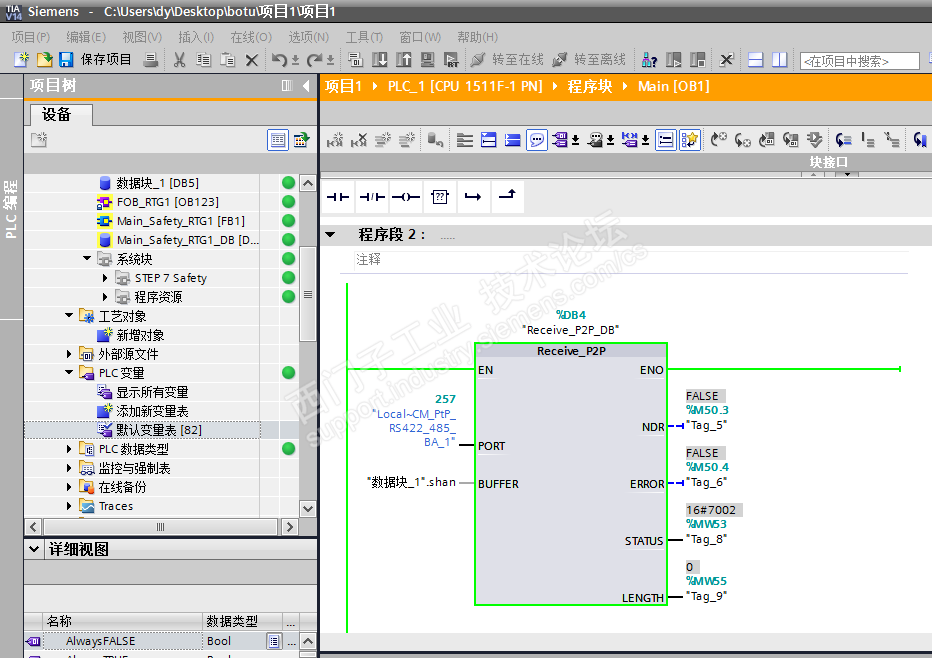Screen dimensions: 932x658
Task: Click 转至在线 go online button
Action: tap(507, 59)
